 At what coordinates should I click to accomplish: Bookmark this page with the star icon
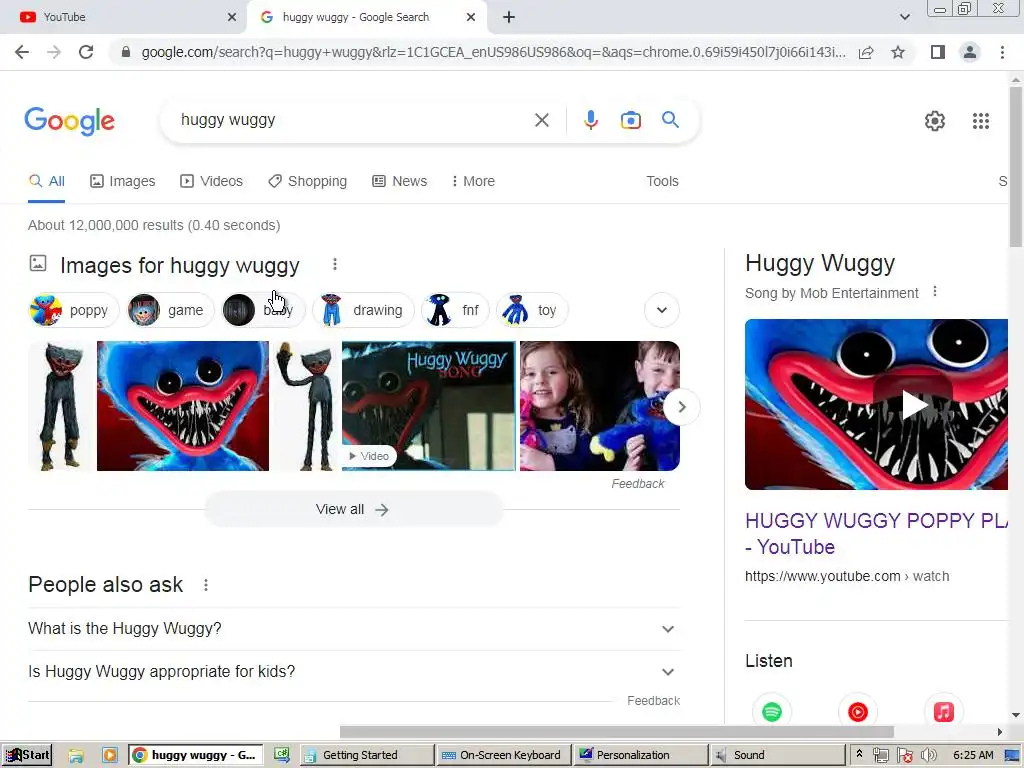pos(898,52)
